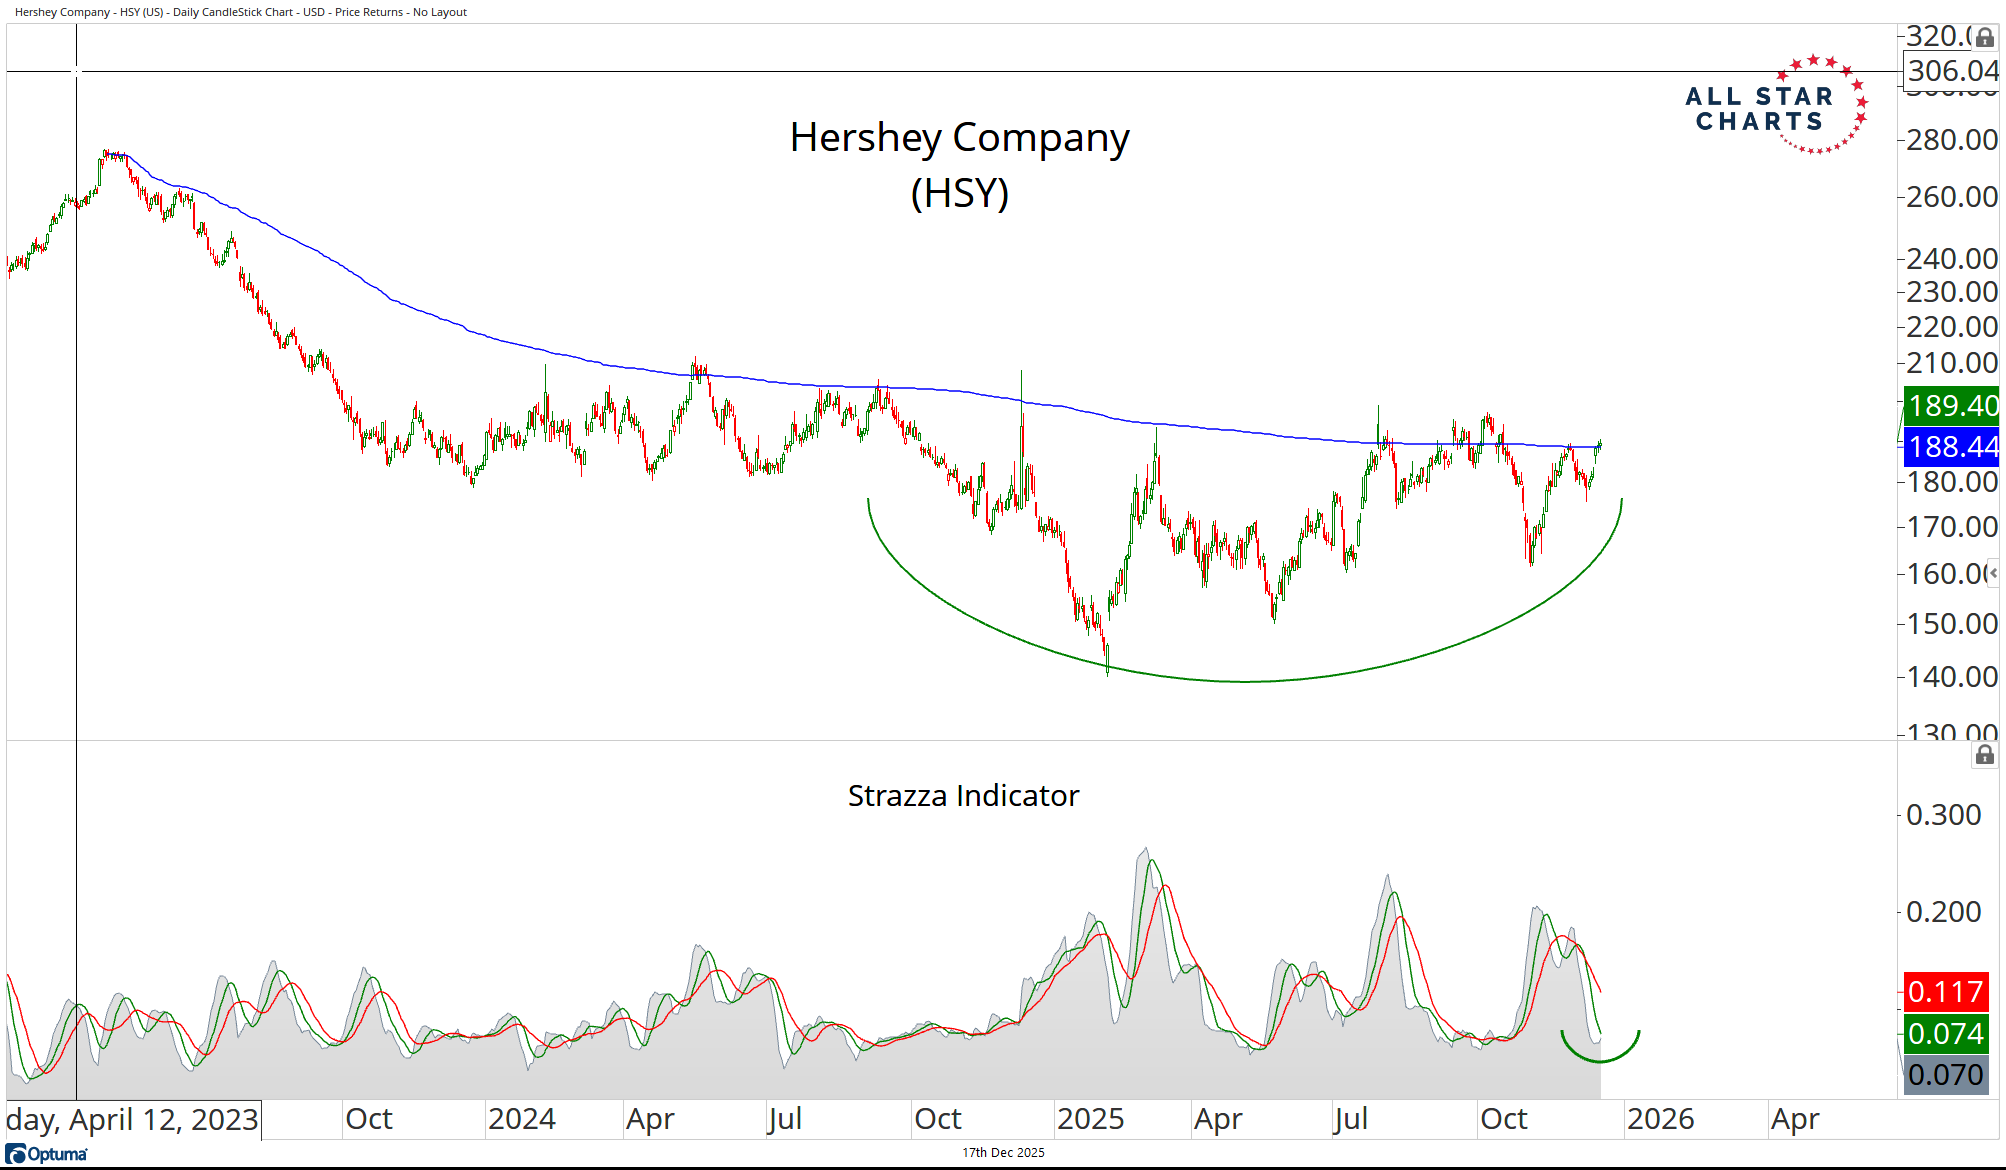Click the gray 0.070 indicator value label
The image size is (2006, 1170).
(1945, 1075)
